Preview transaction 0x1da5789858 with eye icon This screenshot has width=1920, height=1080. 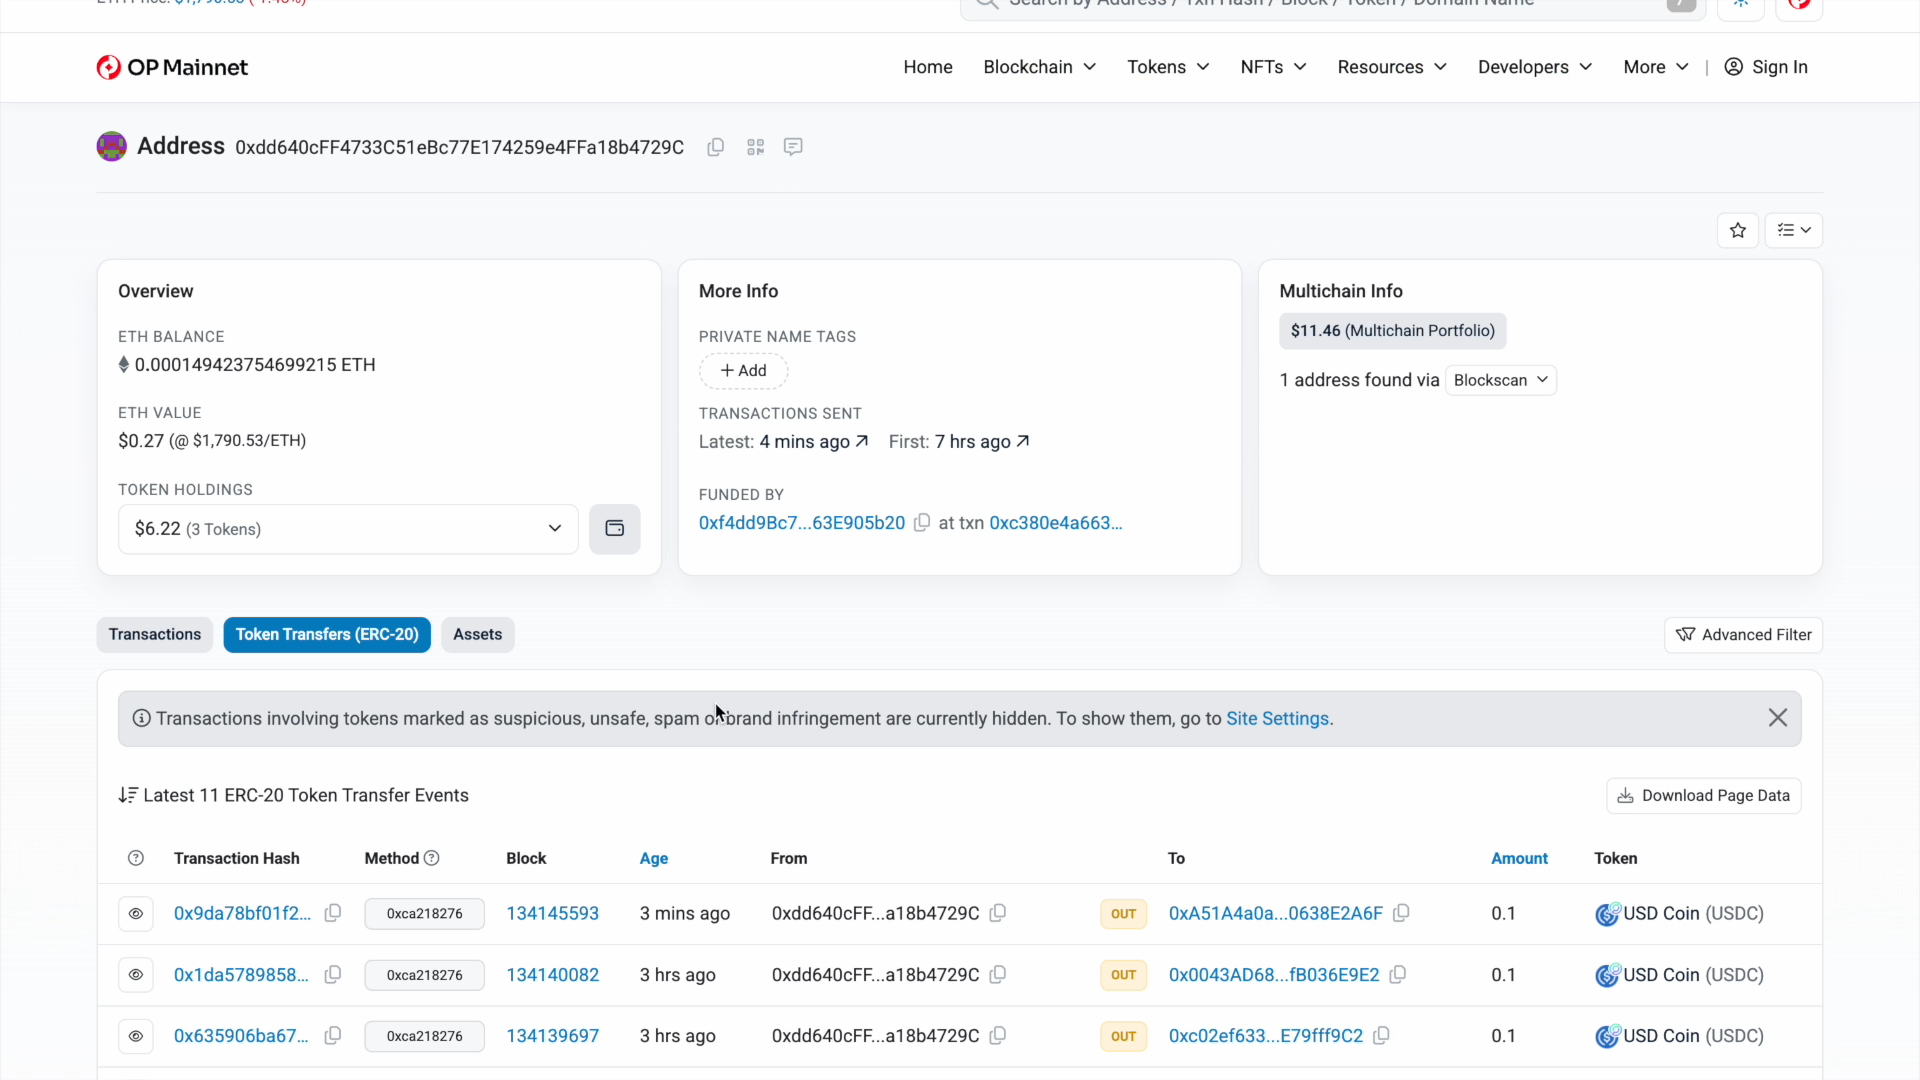(x=136, y=975)
